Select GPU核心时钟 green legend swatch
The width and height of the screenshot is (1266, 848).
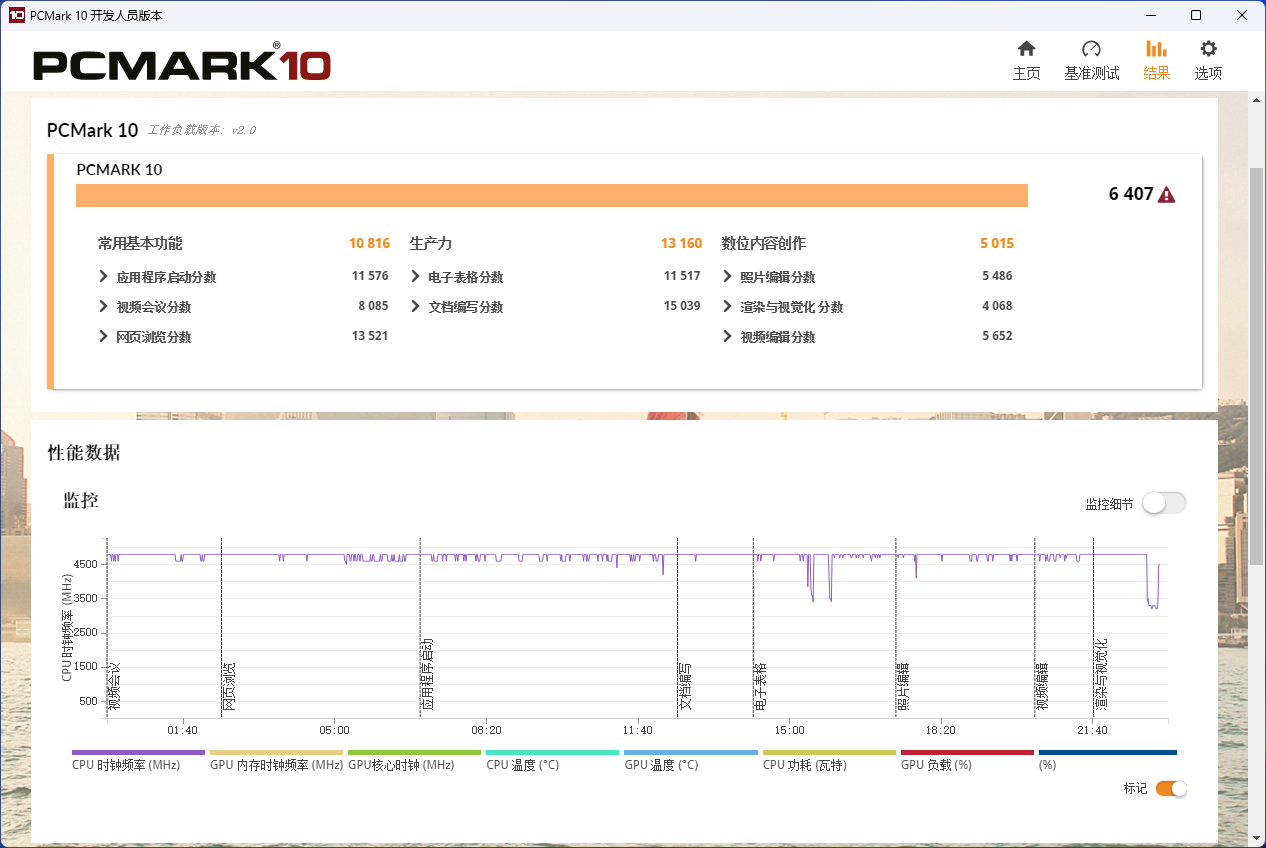414,752
